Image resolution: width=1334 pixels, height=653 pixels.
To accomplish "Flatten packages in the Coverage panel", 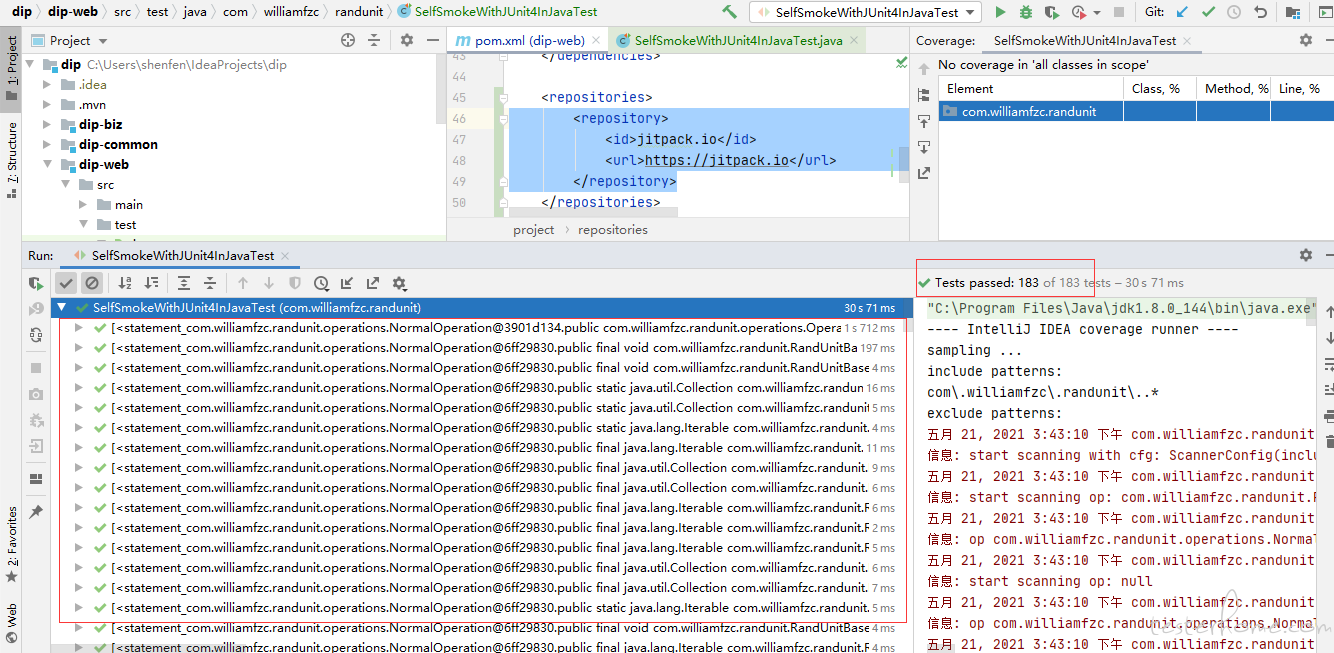I will (x=924, y=94).
